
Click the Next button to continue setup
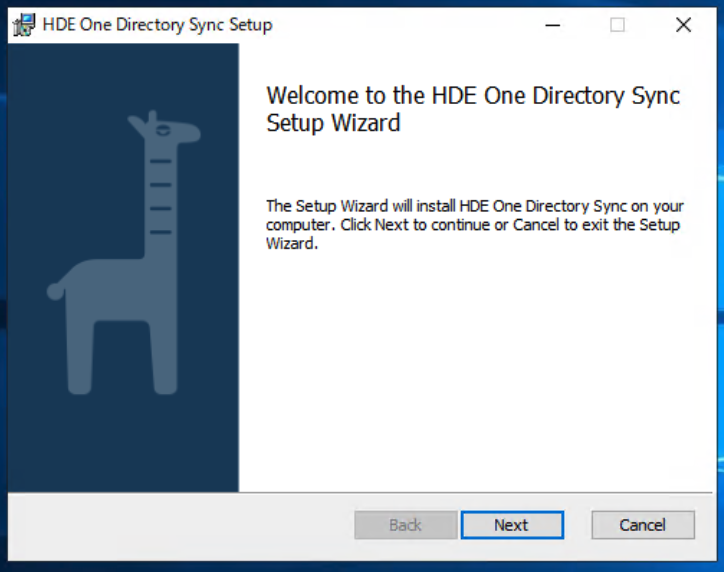tap(512, 525)
